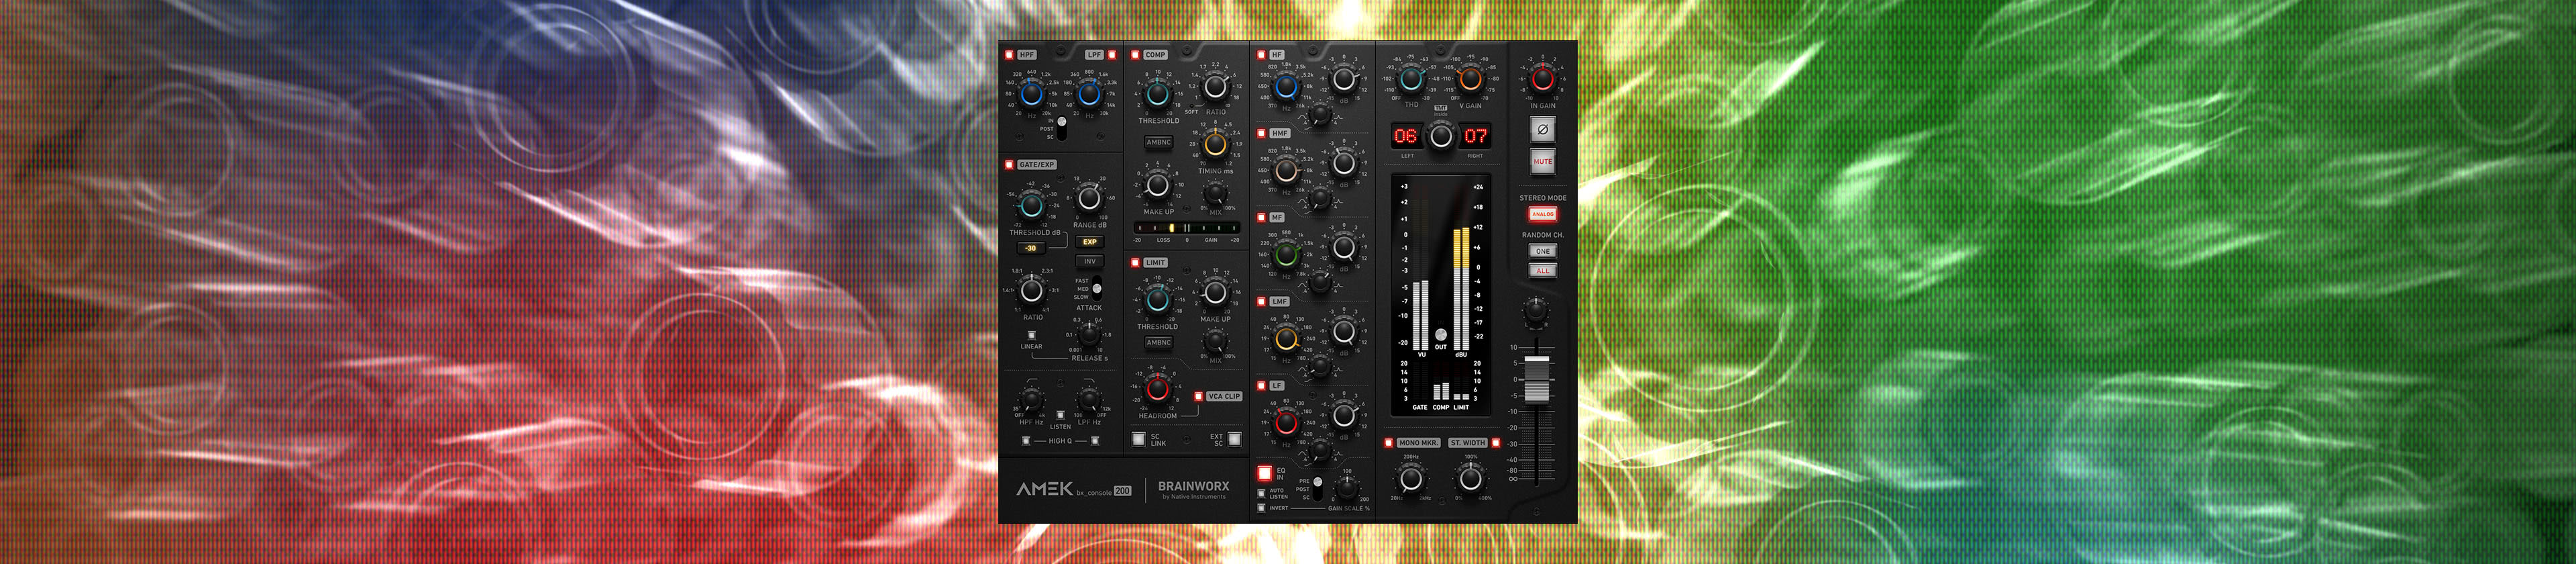
Task: Toggle the EQ IN switch
Action: [1264, 473]
